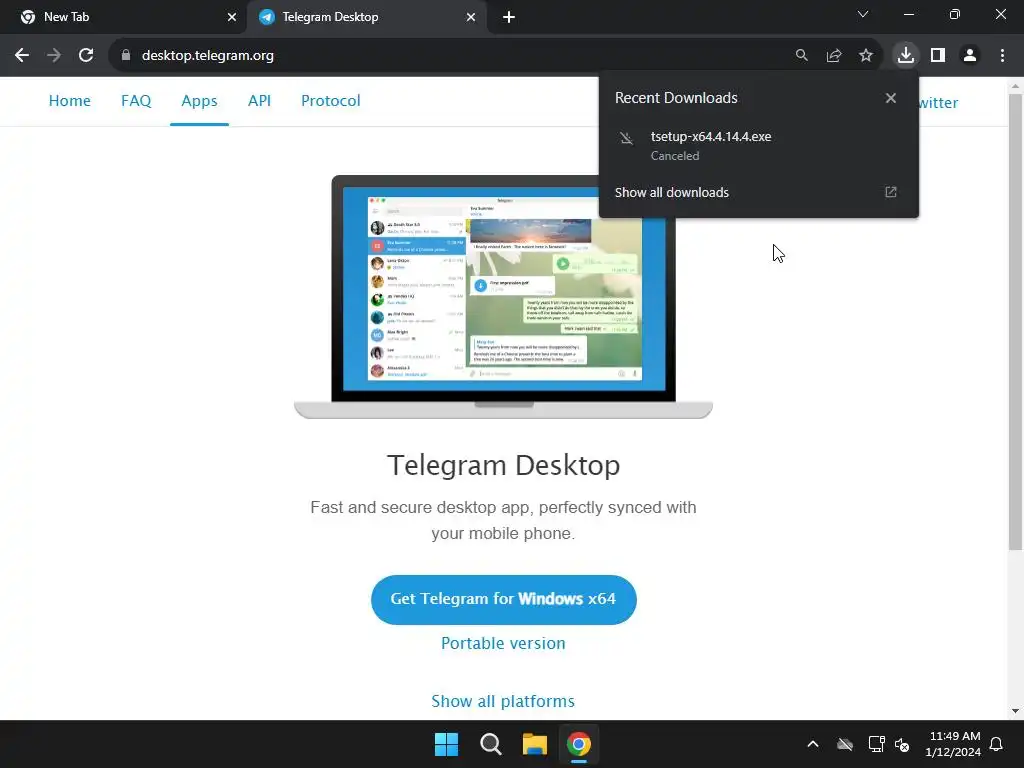Image resolution: width=1024 pixels, height=768 pixels.
Task: Click the share page icon
Action: coord(834,56)
